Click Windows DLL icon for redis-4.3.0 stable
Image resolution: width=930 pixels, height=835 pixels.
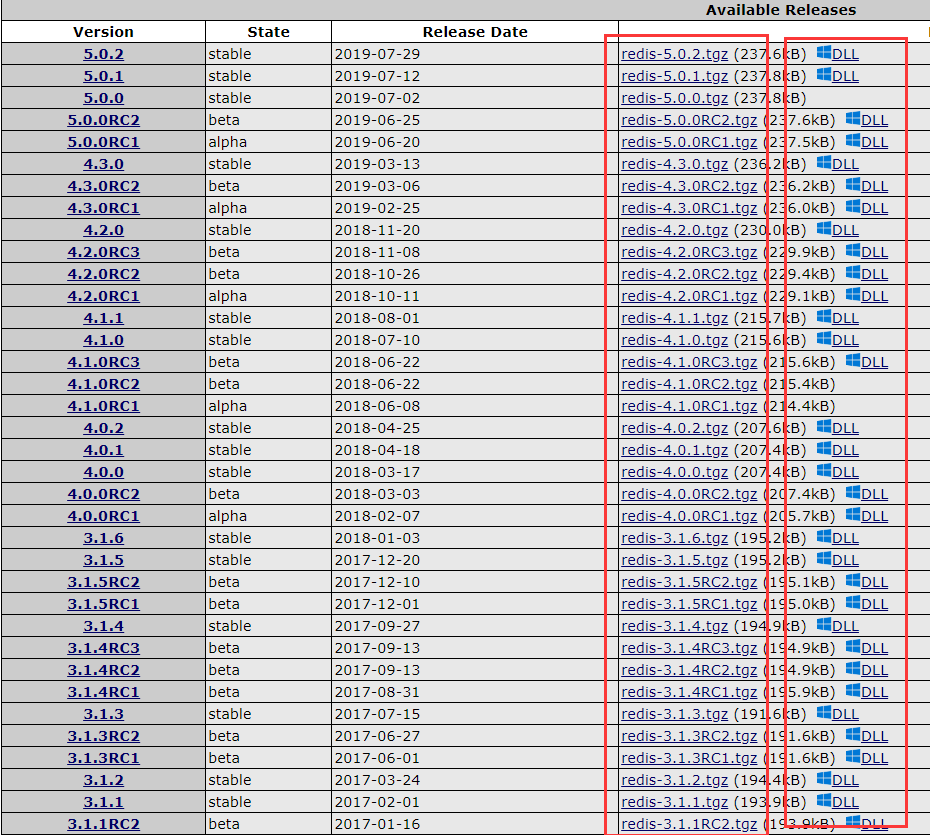824,162
